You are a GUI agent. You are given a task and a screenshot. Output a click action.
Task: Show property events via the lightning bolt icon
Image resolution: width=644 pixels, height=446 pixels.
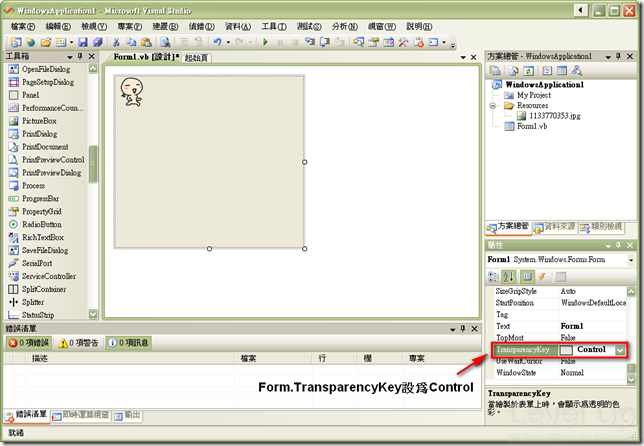(x=542, y=277)
